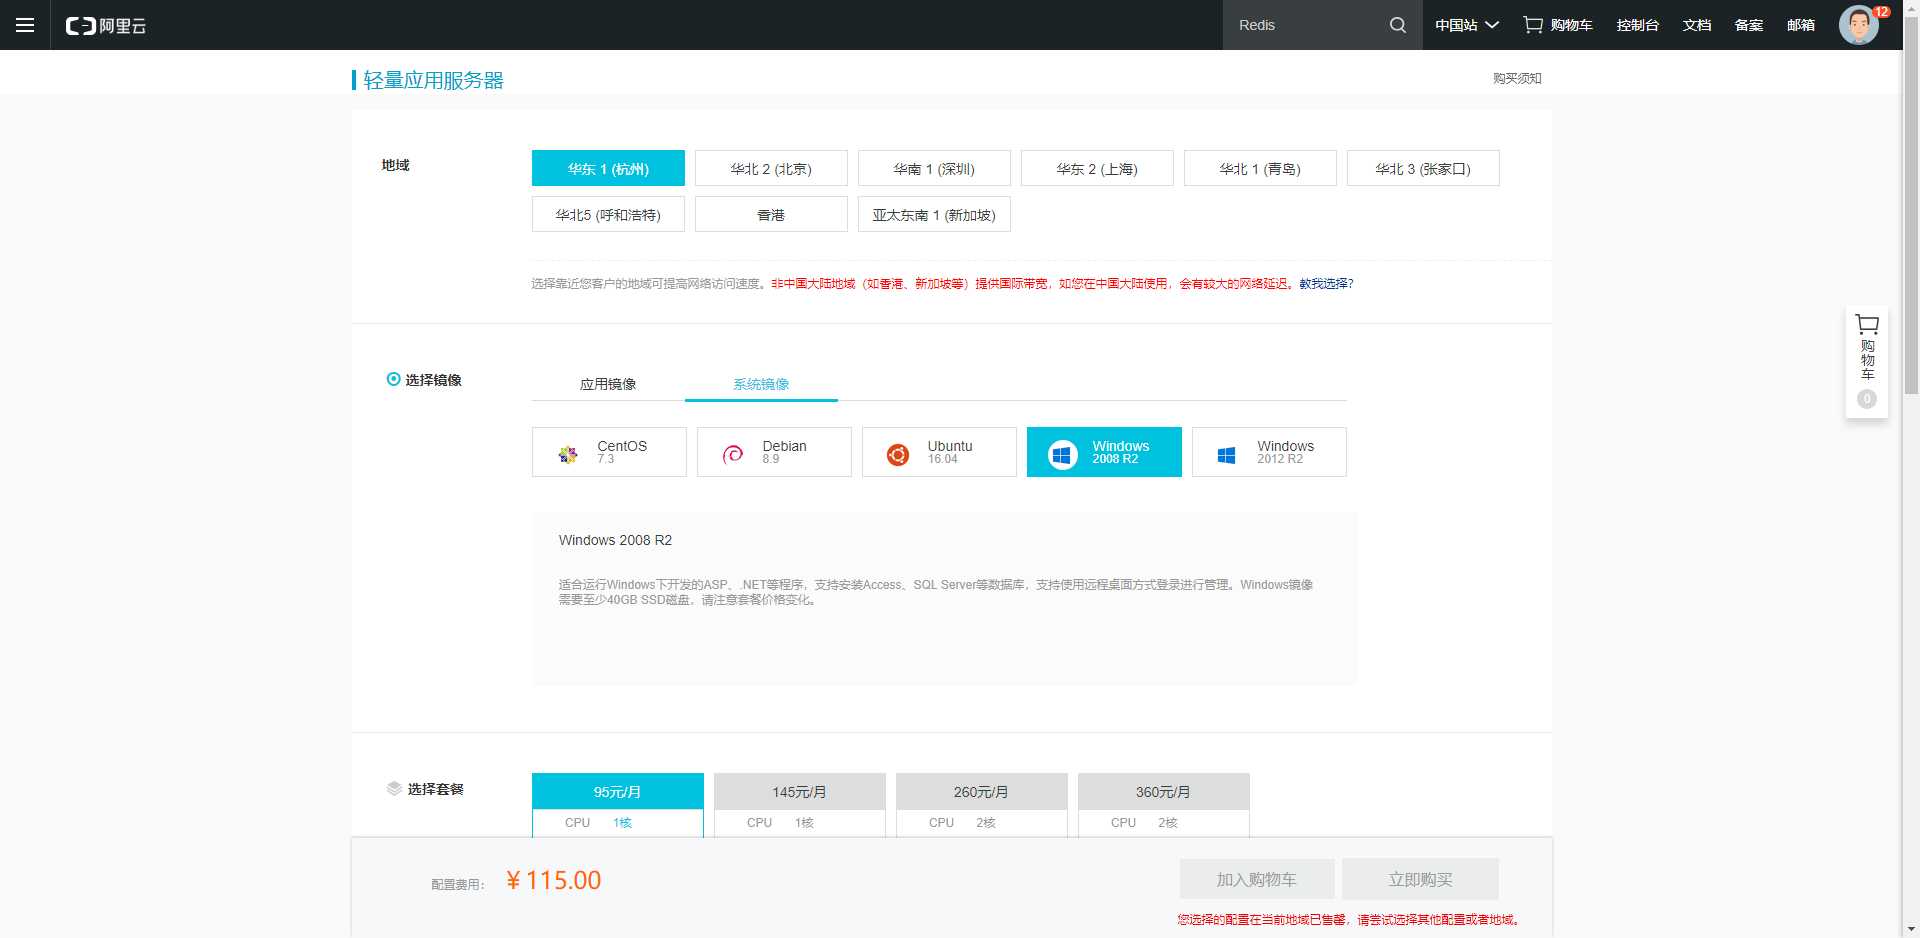The height and width of the screenshot is (938, 1920).
Task: Click the 轻量应用服务器 page title
Action: pyautogui.click(x=433, y=80)
